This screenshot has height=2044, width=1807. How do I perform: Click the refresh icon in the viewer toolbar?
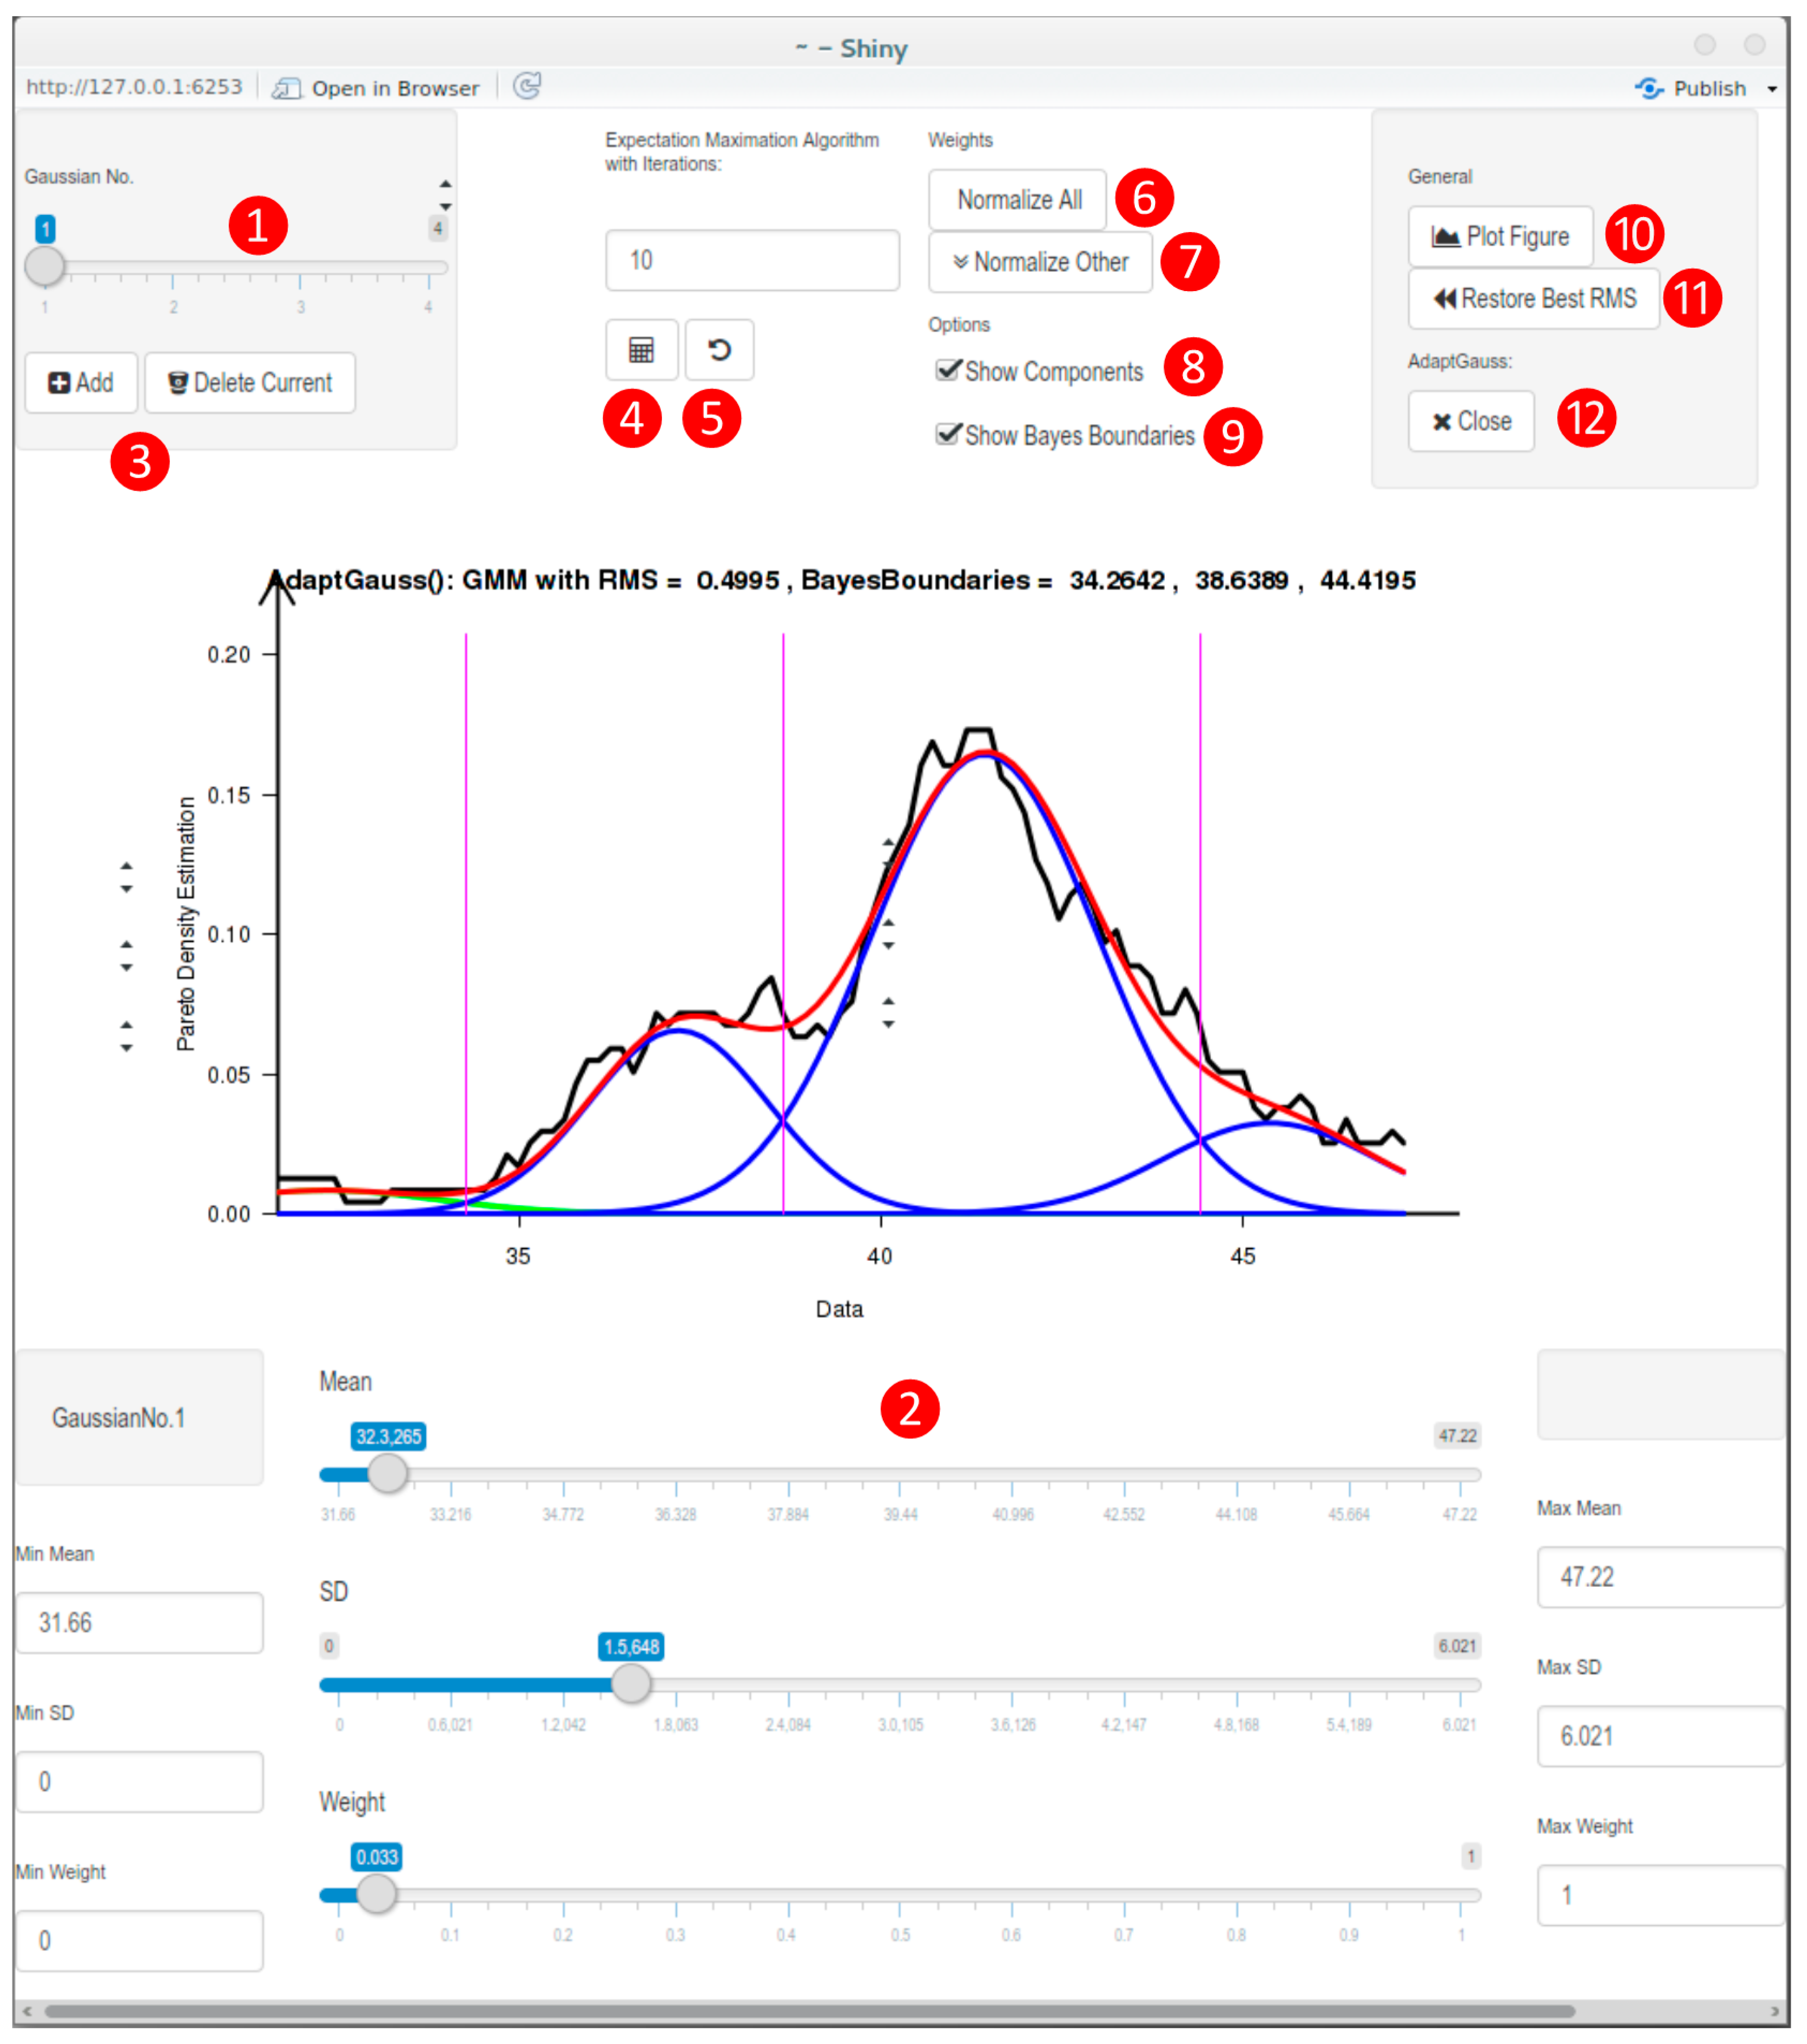click(527, 86)
